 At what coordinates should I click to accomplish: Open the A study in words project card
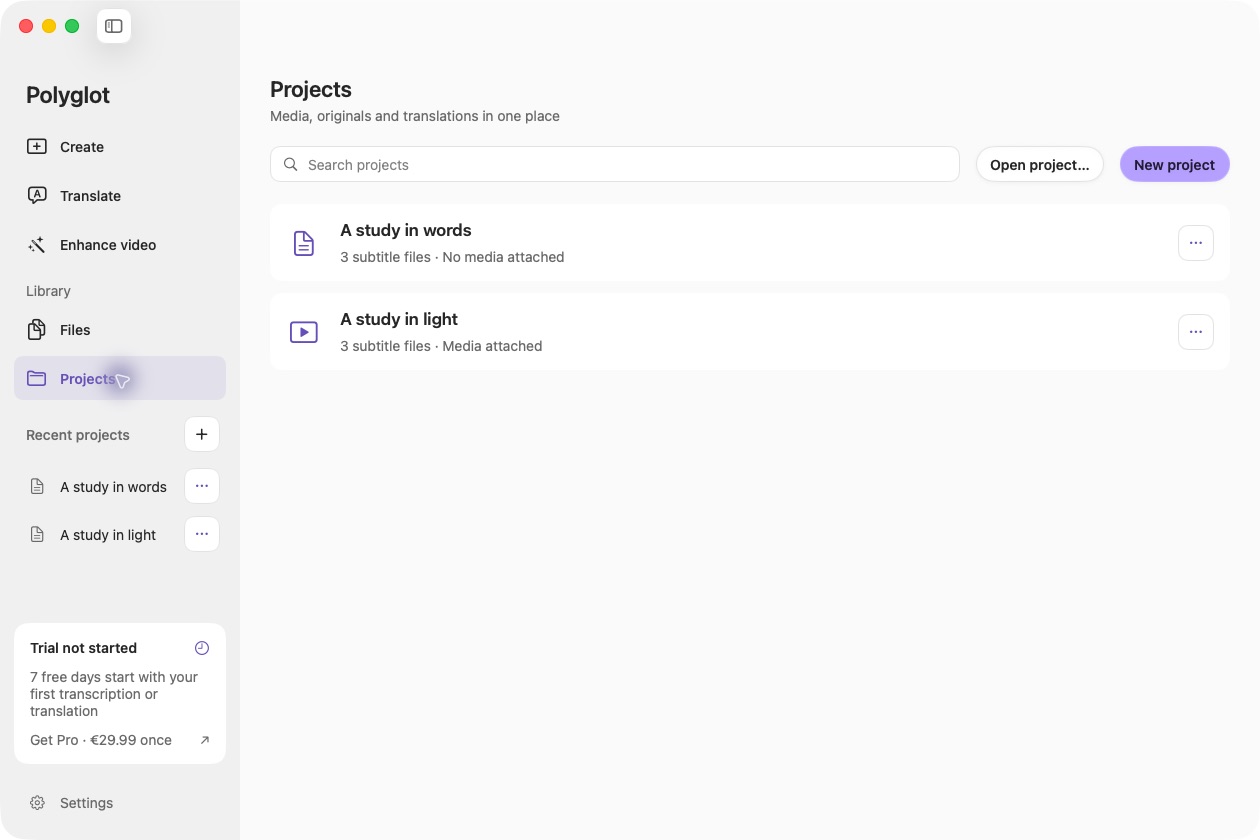click(x=750, y=243)
